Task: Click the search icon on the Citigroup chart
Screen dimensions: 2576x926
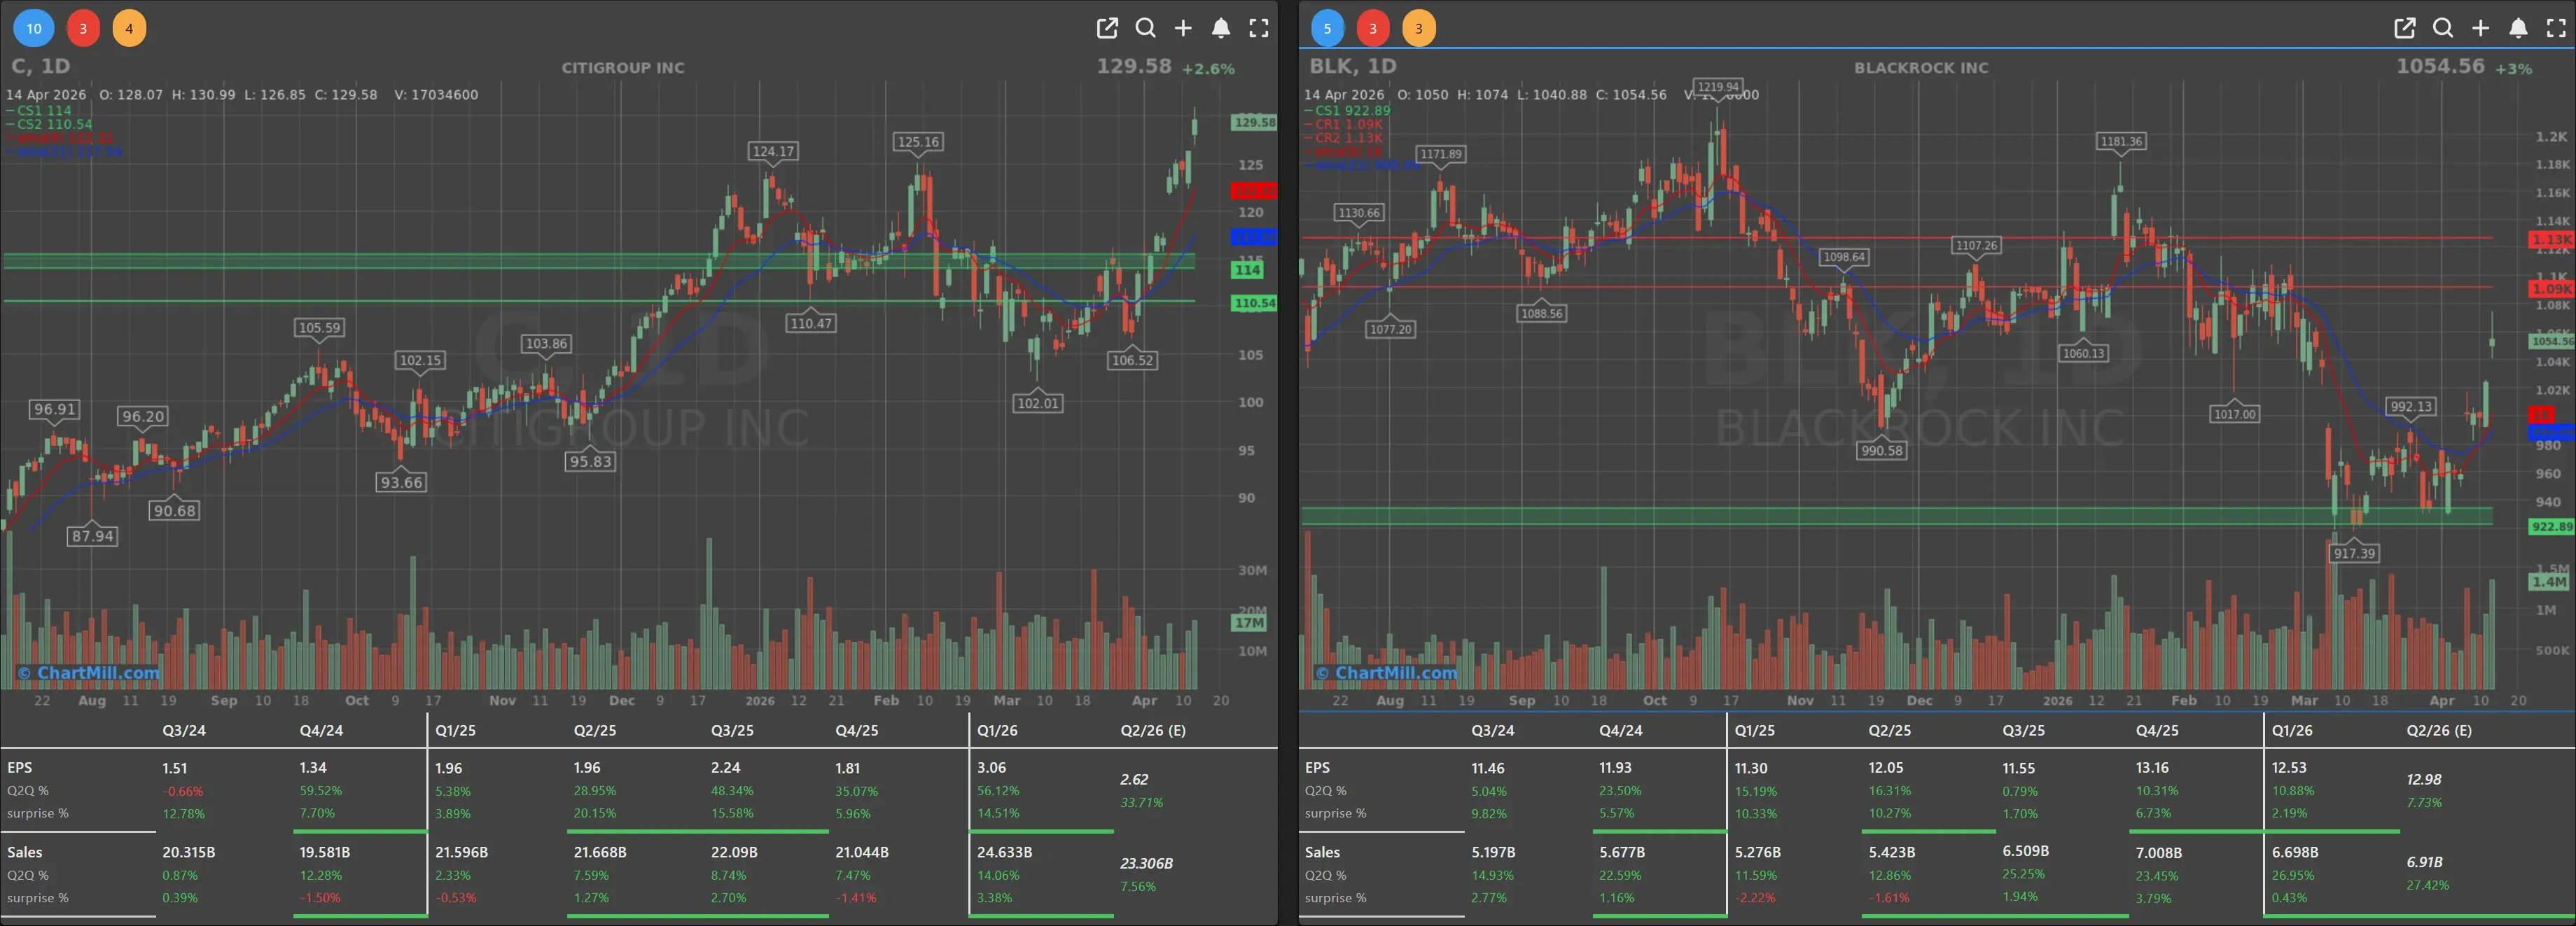Action: click(x=1145, y=29)
